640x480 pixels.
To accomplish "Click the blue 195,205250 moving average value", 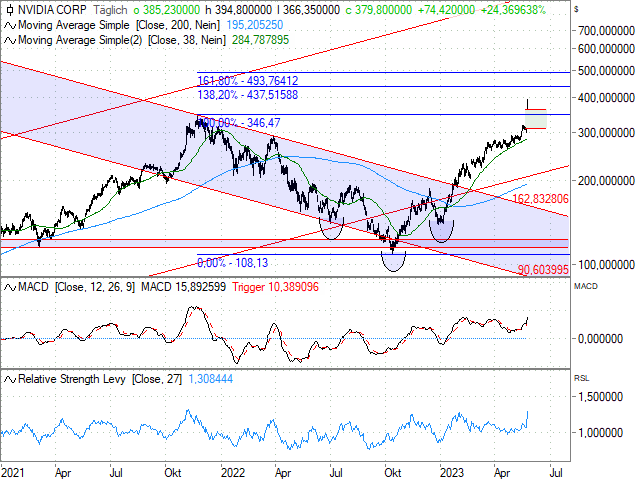I will coord(255,25).
